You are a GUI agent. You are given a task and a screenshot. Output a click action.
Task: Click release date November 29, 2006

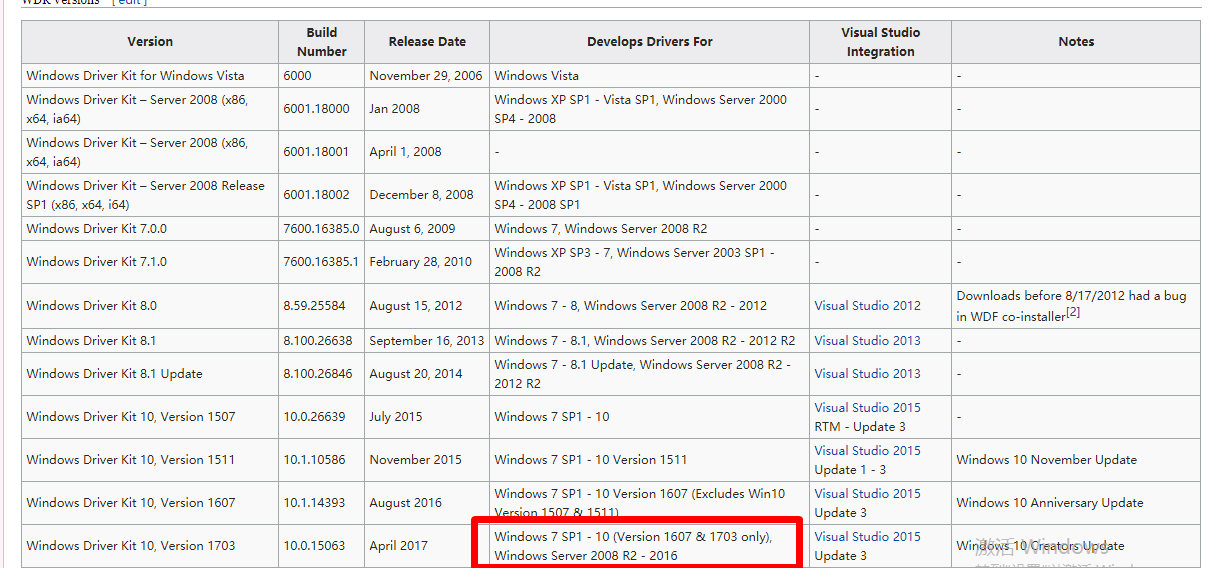click(x=426, y=76)
